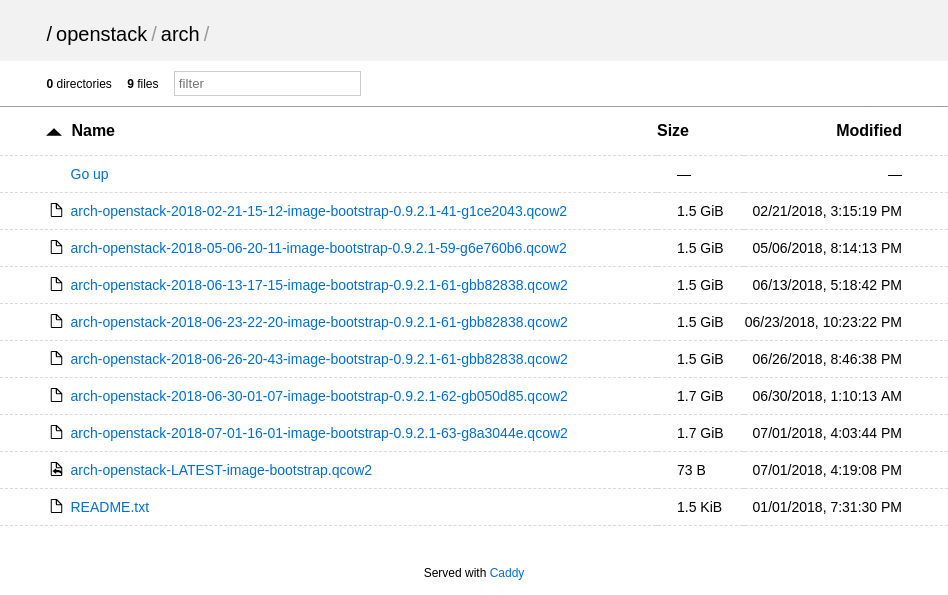
Task: Open arch-openstack-2018-06-26-20-43 qcow2 file
Action: point(319,359)
